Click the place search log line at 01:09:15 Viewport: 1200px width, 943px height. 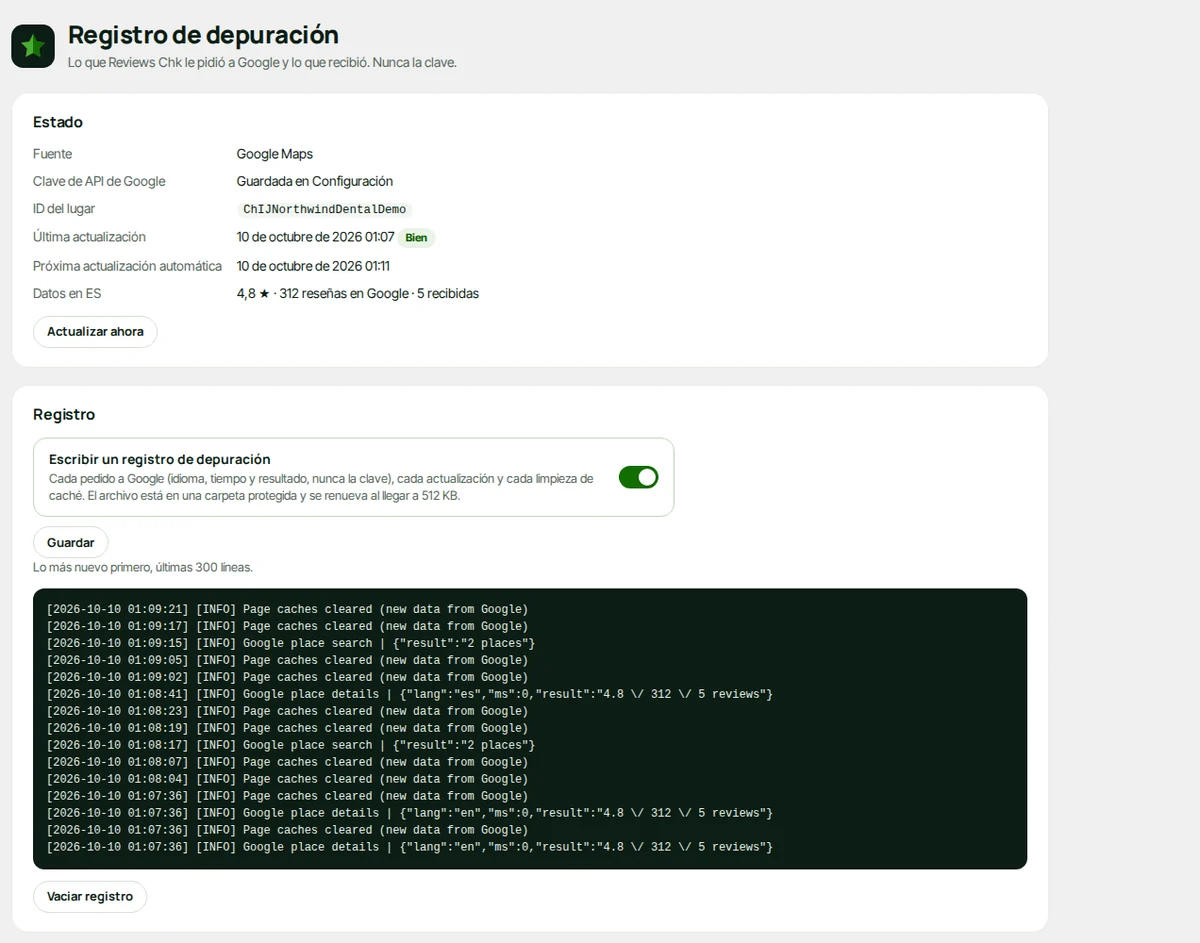(291, 643)
